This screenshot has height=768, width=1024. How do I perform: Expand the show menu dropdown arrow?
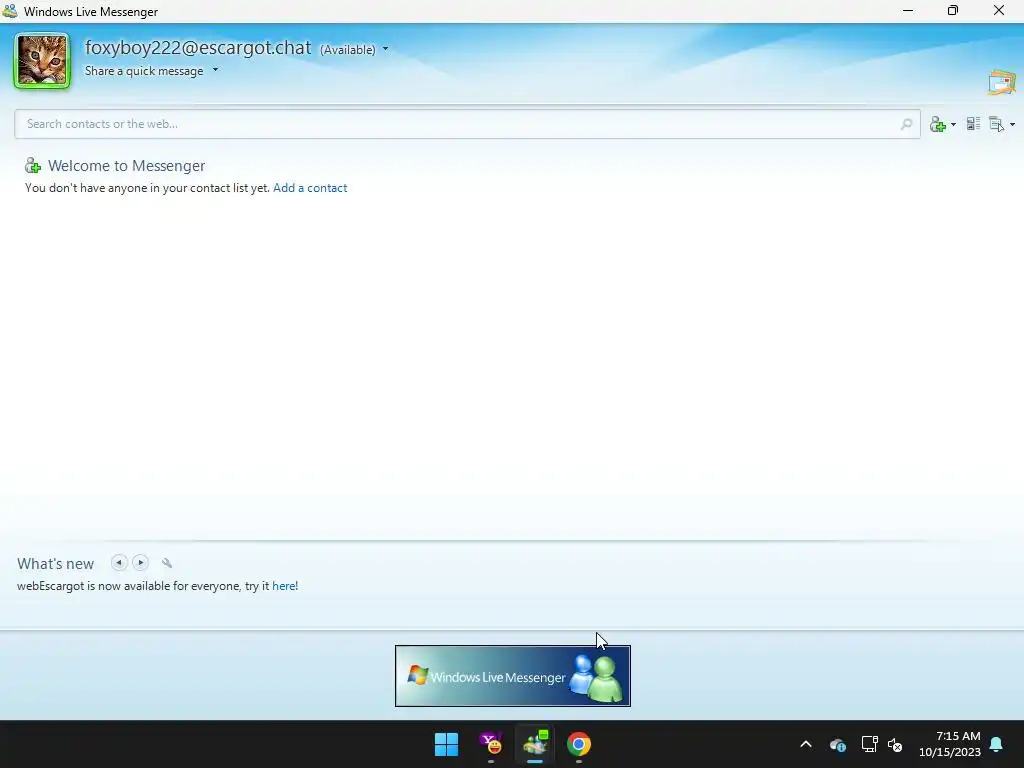tap(1012, 124)
